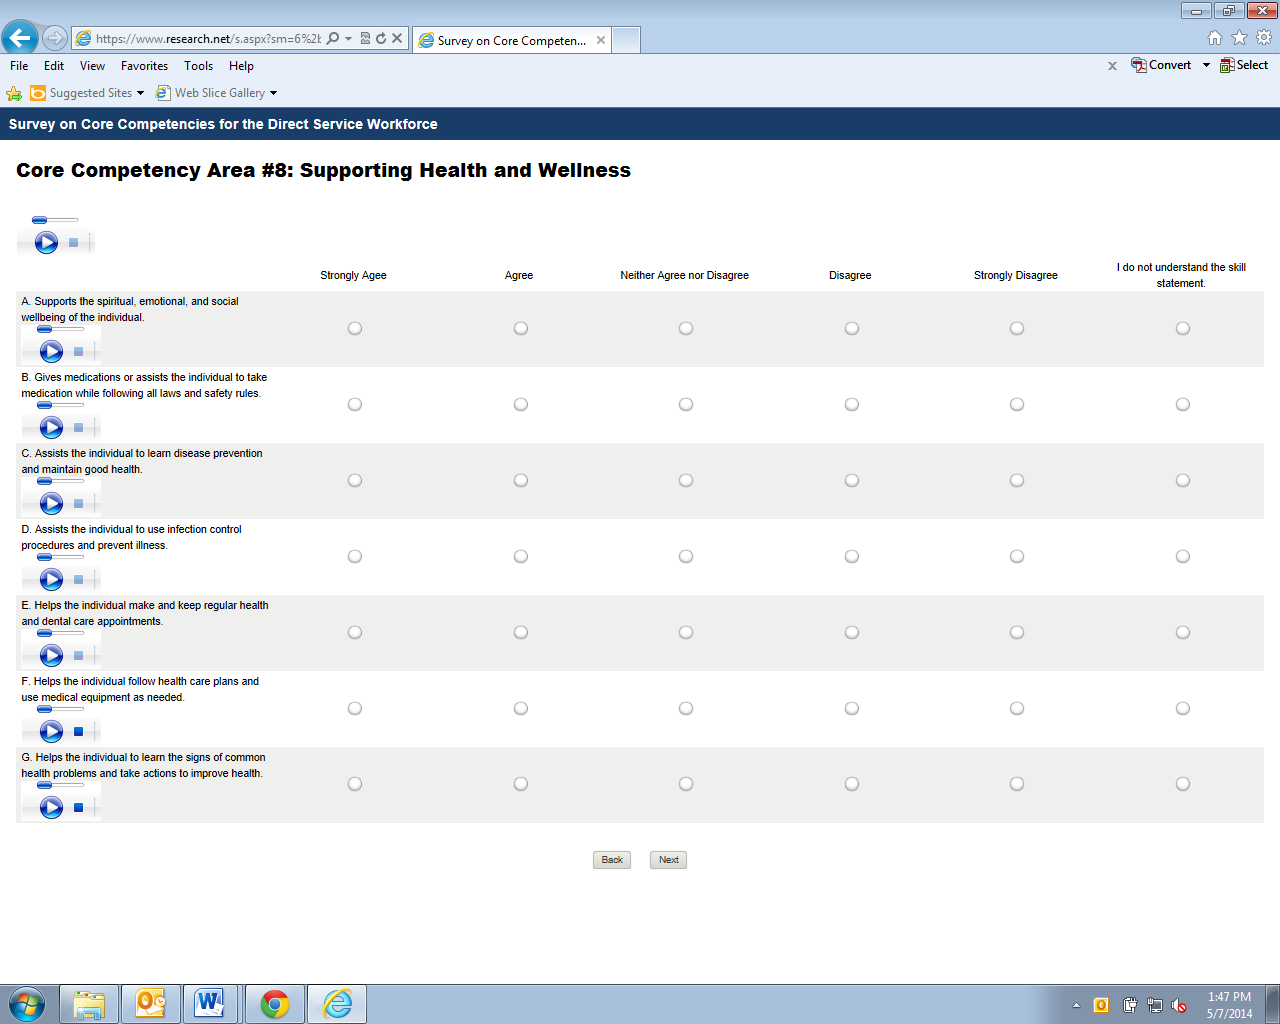Select Disagree for statement C
This screenshot has height=1024, width=1280.
851,480
